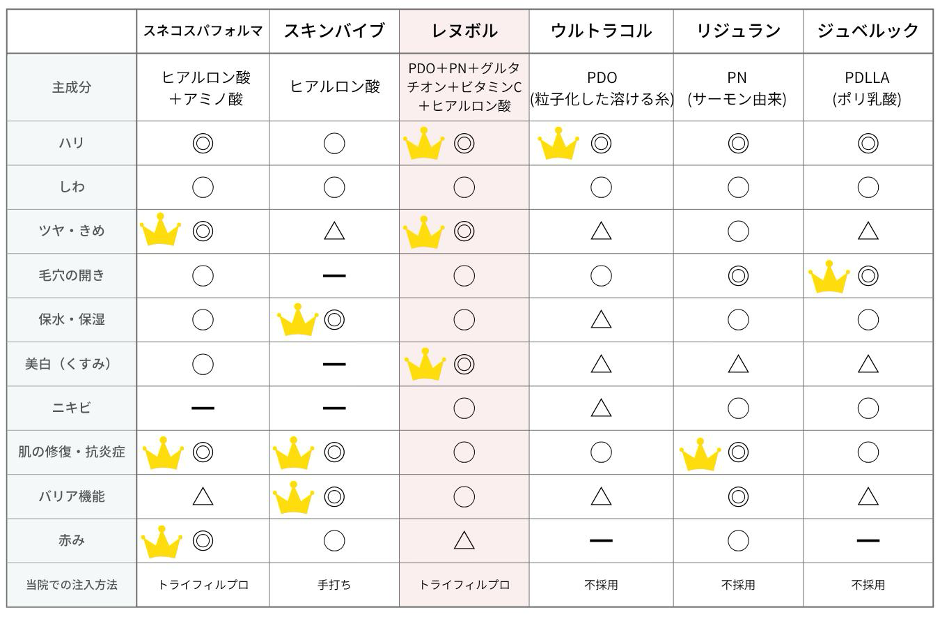Select the レヌボル column header

point(464,31)
